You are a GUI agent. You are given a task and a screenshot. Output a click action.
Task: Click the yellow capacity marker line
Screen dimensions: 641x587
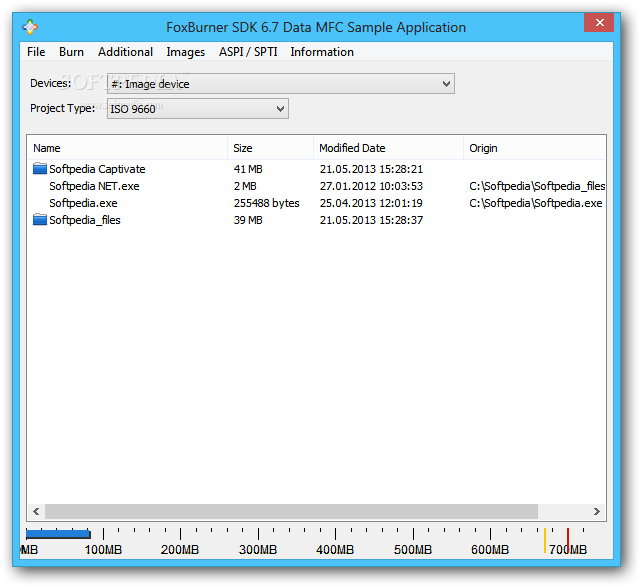pos(545,540)
